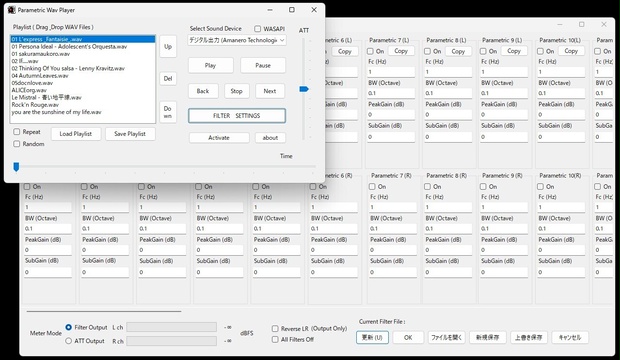
Task: Click Save Playlist
Action: pos(130,134)
